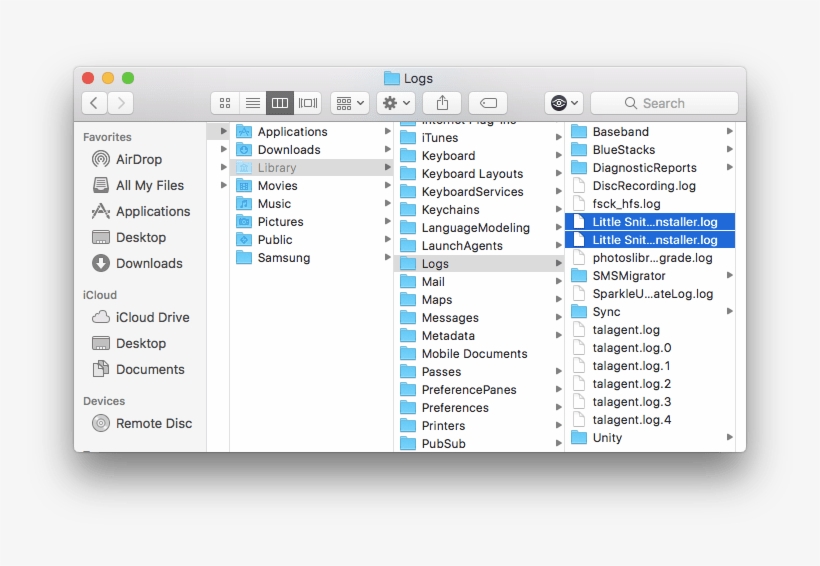Image resolution: width=820 pixels, height=566 pixels.
Task: Select the Printers folder
Action: (480, 426)
